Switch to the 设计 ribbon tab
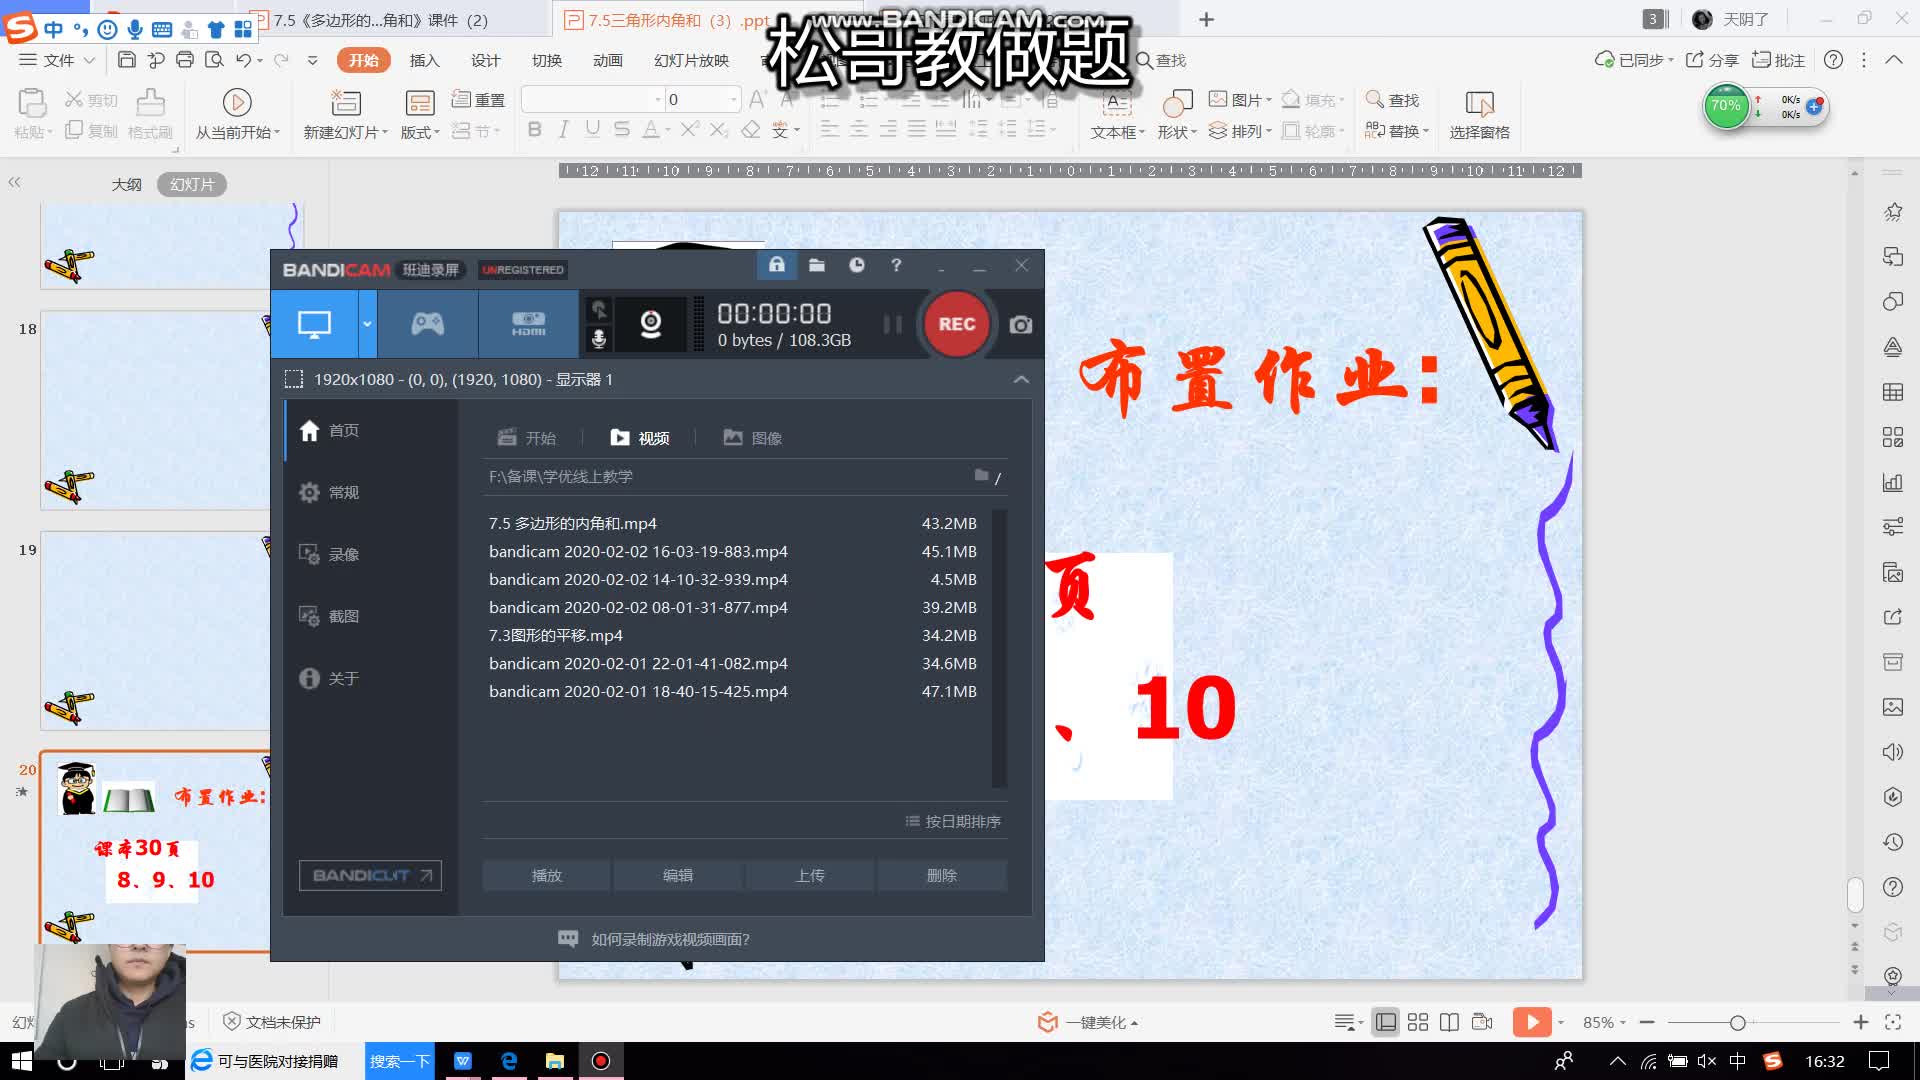This screenshot has width=1920, height=1080. pyautogui.click(x=485, y=60)
